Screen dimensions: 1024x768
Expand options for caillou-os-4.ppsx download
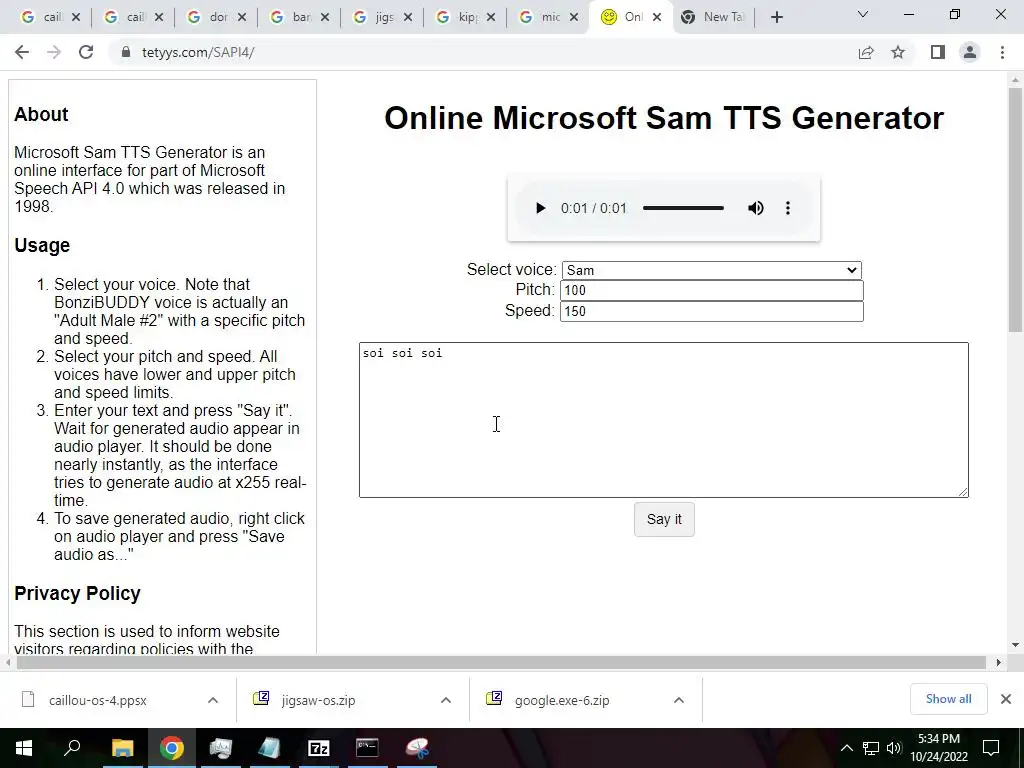[213, 701]
